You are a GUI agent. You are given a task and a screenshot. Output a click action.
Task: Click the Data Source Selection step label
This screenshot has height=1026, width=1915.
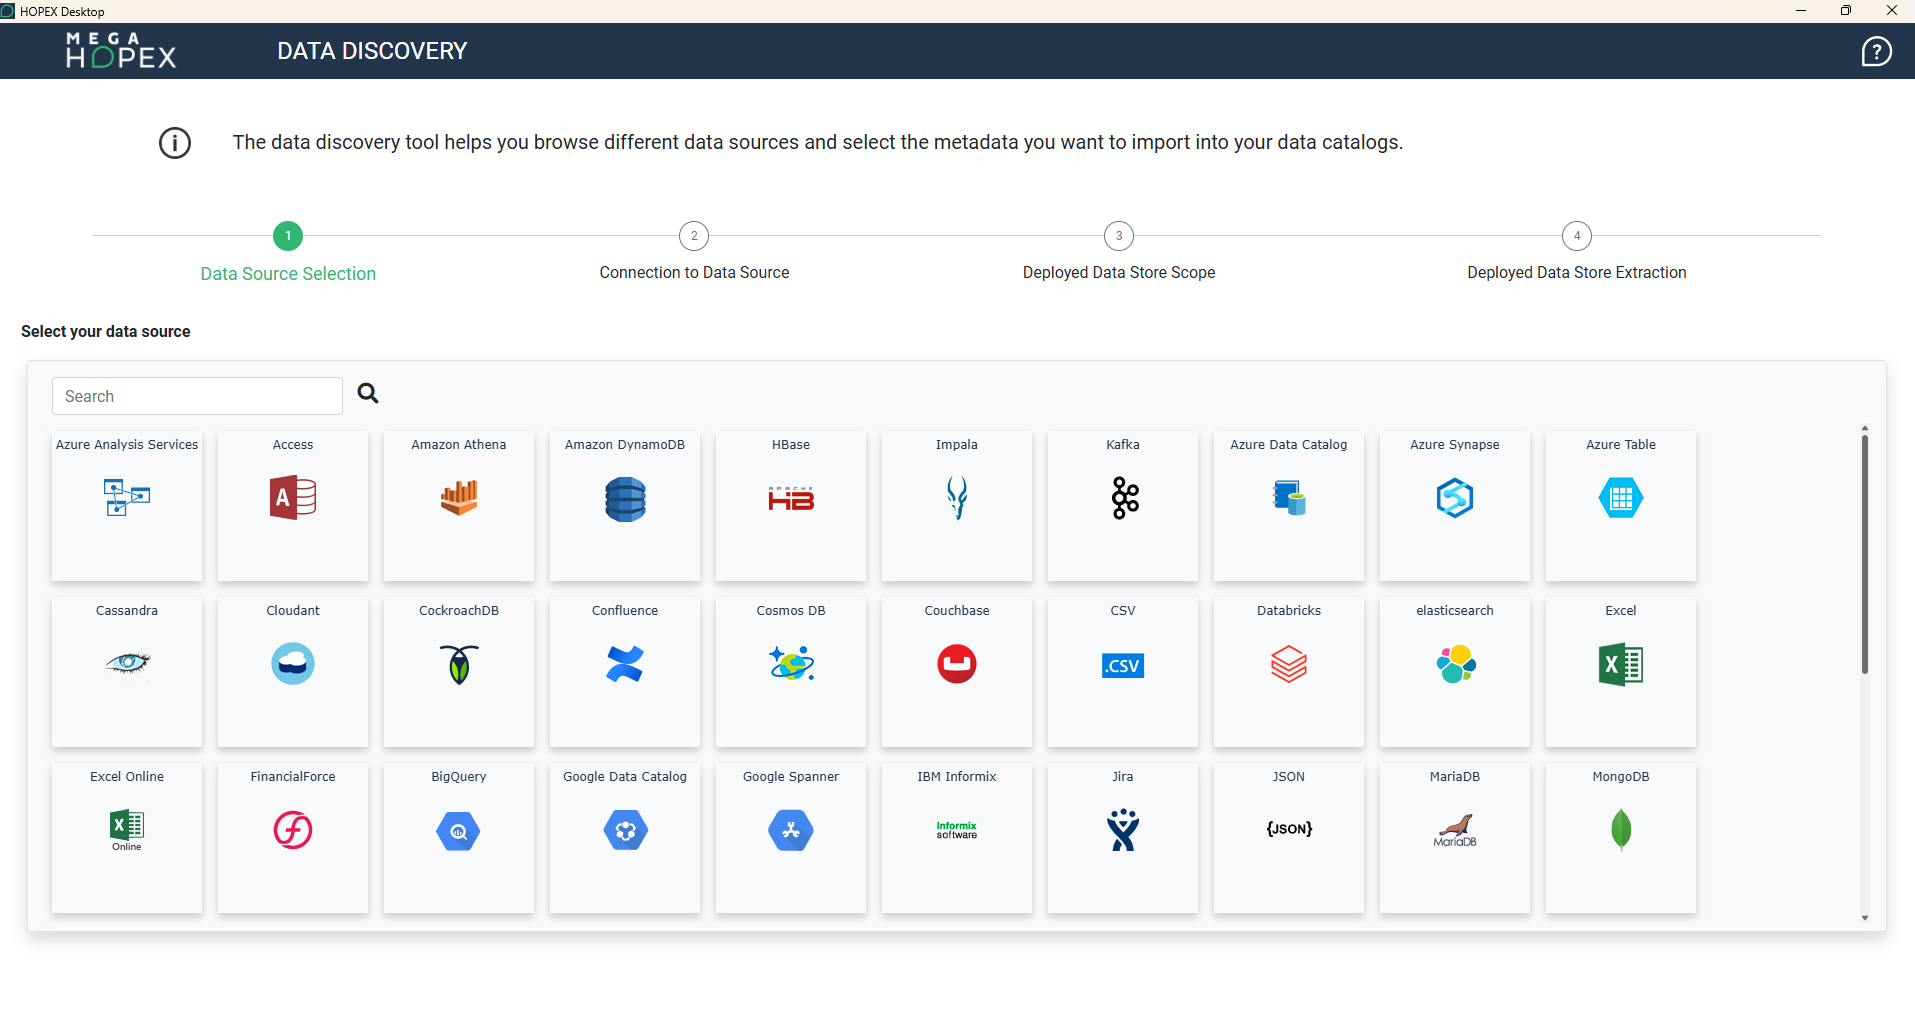point(288,274)
